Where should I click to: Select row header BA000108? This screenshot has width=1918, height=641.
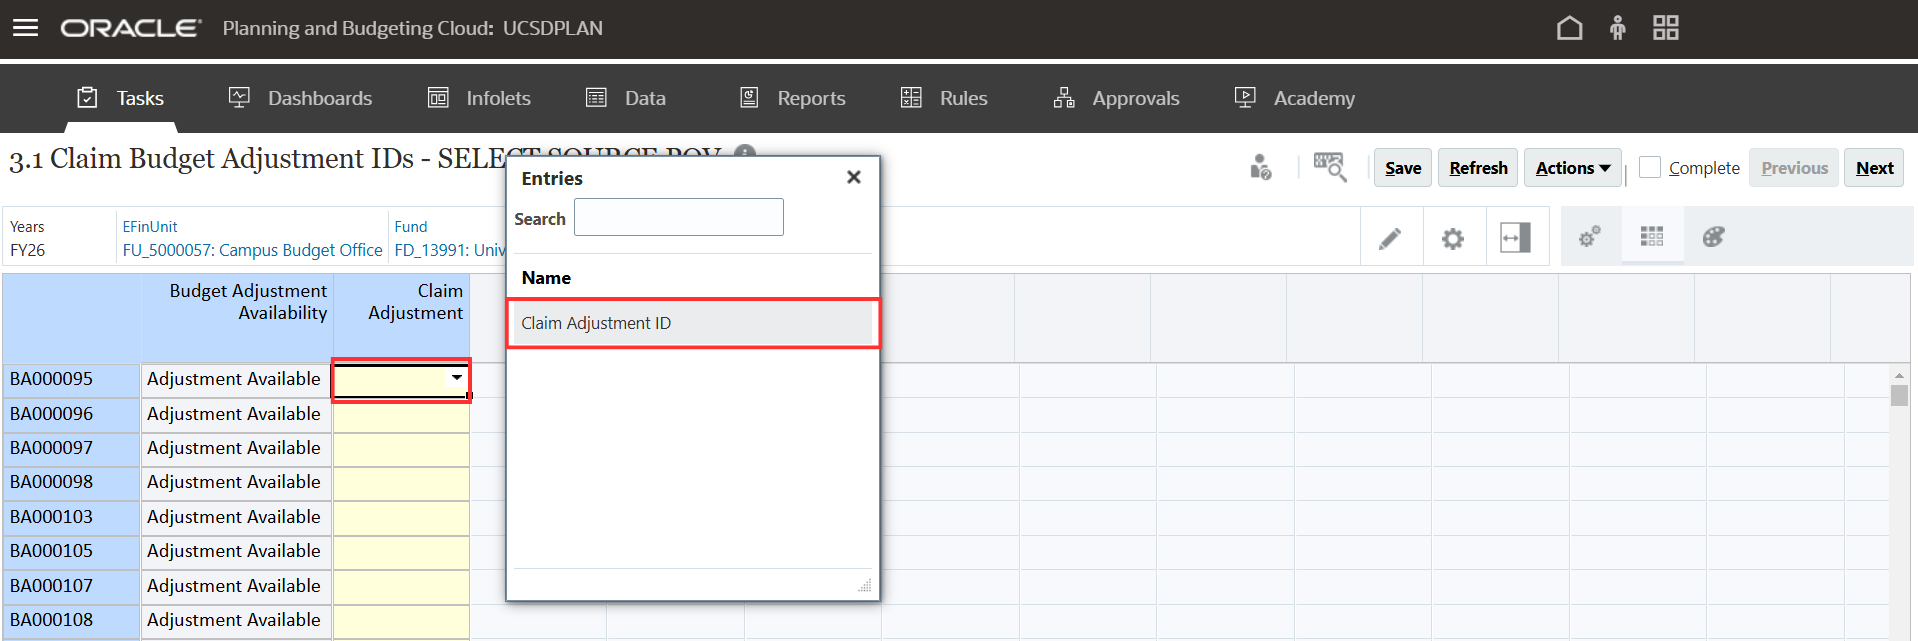71,620
